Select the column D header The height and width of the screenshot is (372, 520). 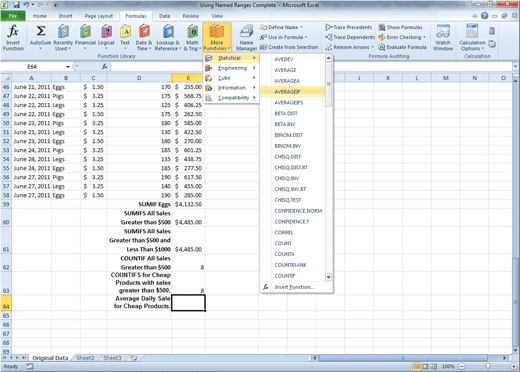click(x=139, y=78)
